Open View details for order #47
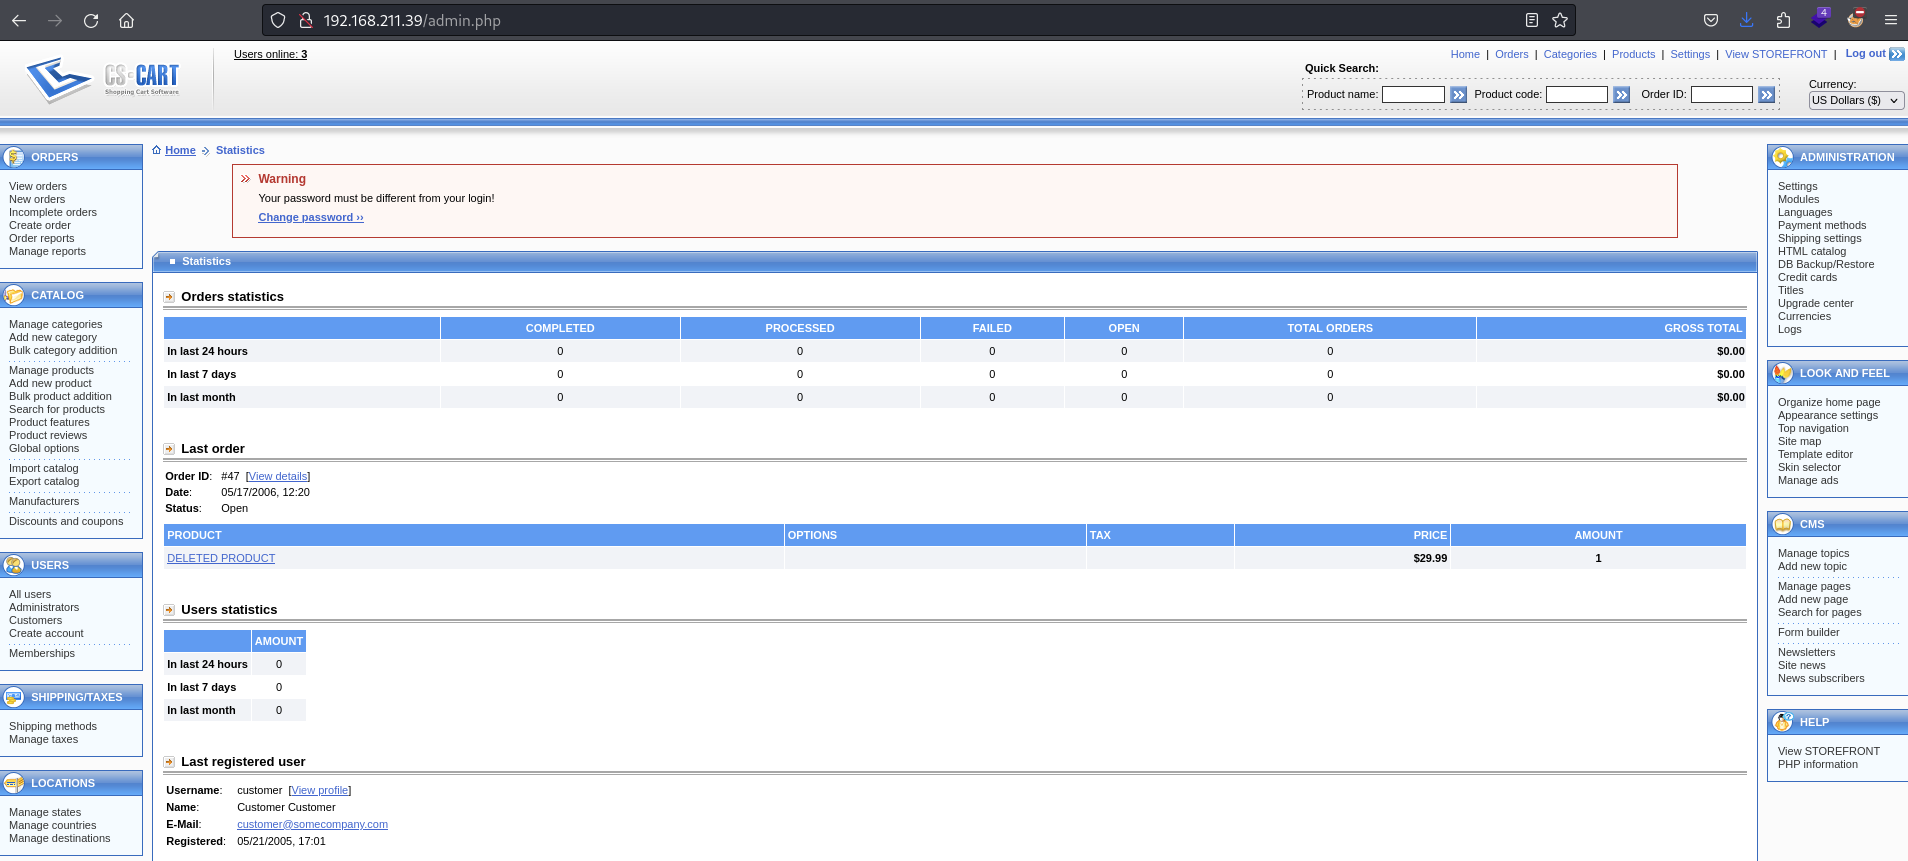Viewport: 1908px width, 861px height. click(278, 476)
